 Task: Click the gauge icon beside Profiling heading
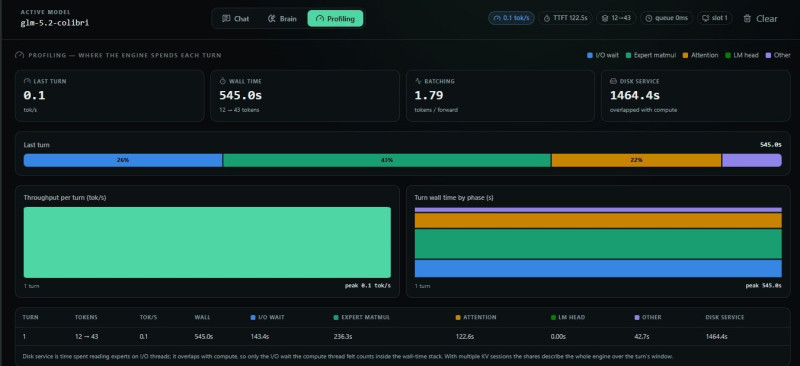(x=19, y=55)
